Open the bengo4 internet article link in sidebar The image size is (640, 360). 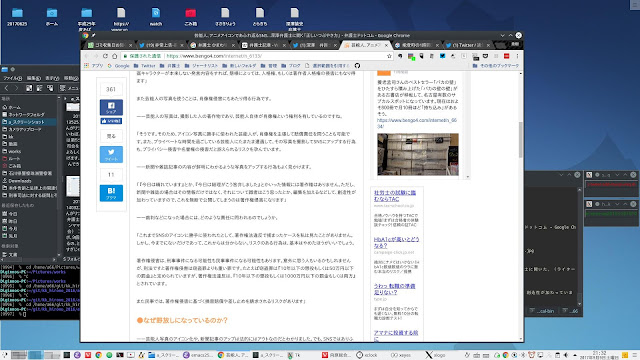click(417, 123)
